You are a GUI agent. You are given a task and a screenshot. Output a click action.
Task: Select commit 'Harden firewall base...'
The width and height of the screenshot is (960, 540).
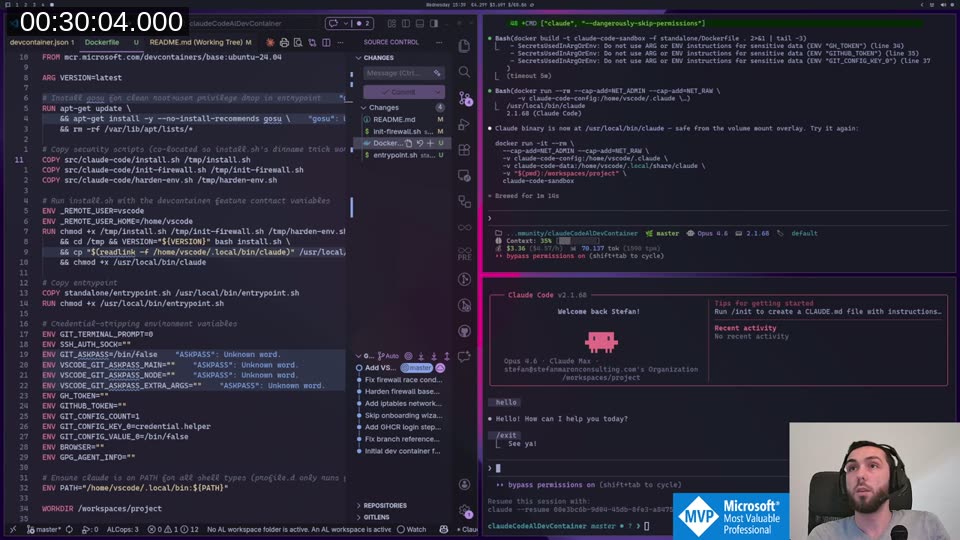pyautogui.click(x=401, y=391)
